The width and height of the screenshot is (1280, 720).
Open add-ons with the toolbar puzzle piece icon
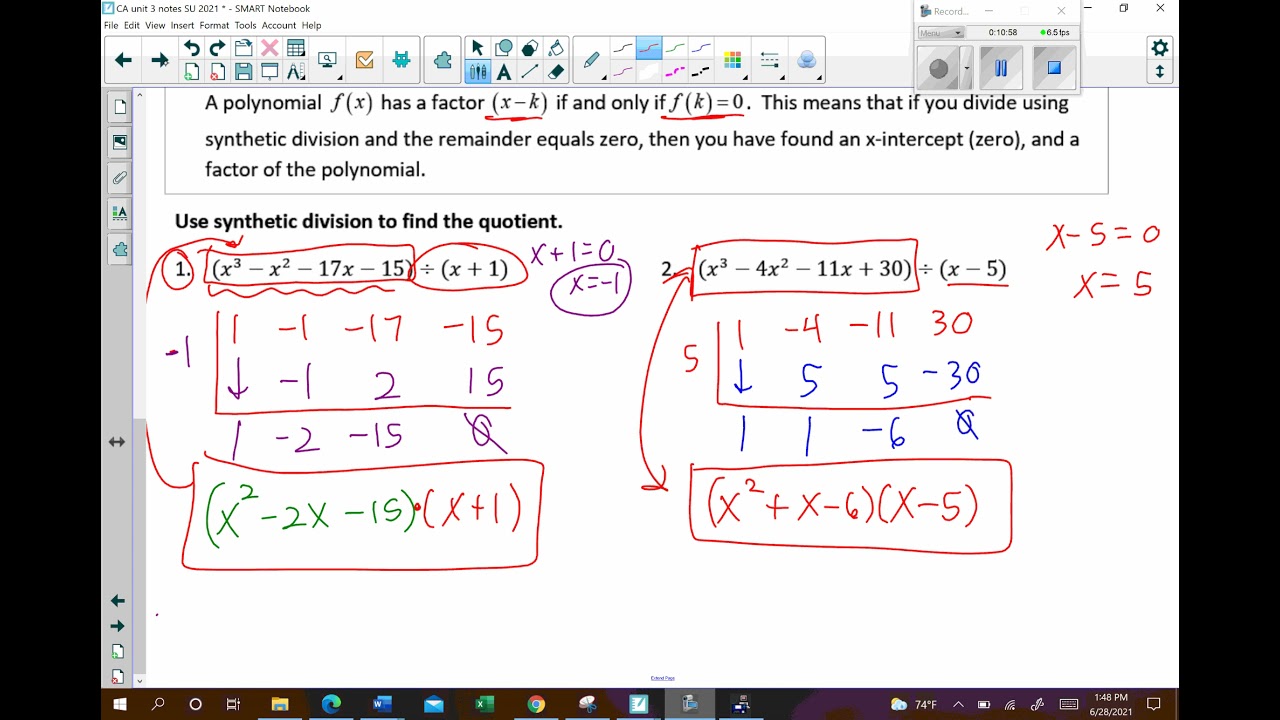(442, 60)
